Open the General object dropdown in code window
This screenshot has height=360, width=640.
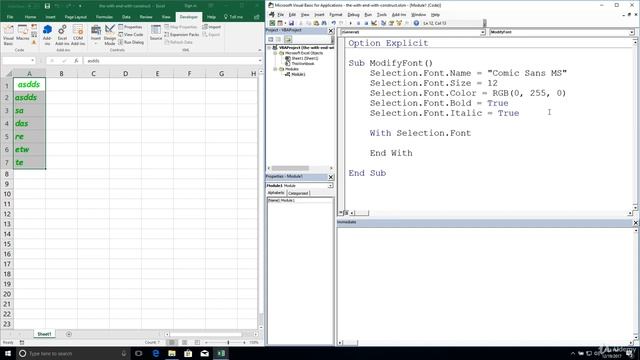[482, 32]
